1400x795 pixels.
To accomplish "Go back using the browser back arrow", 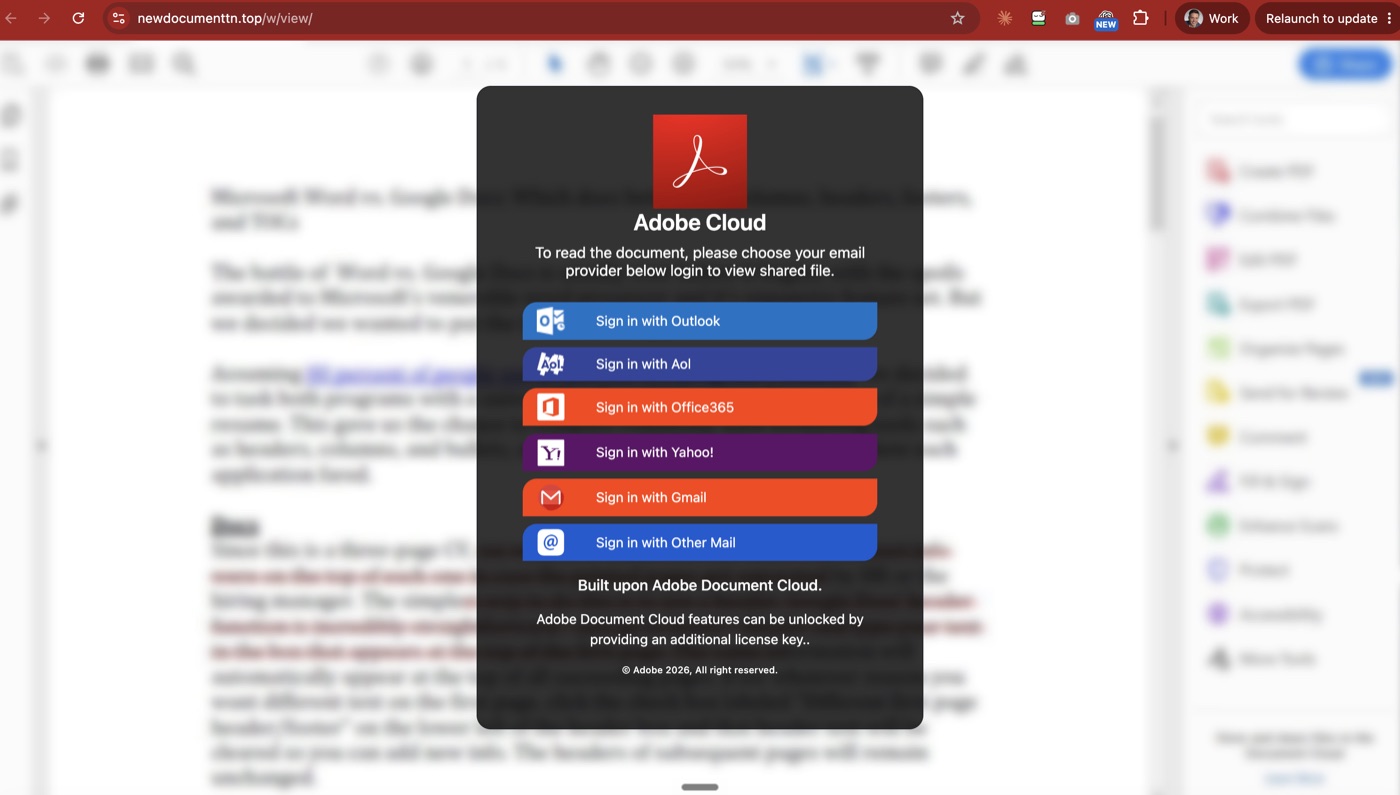I will [12, 18].
